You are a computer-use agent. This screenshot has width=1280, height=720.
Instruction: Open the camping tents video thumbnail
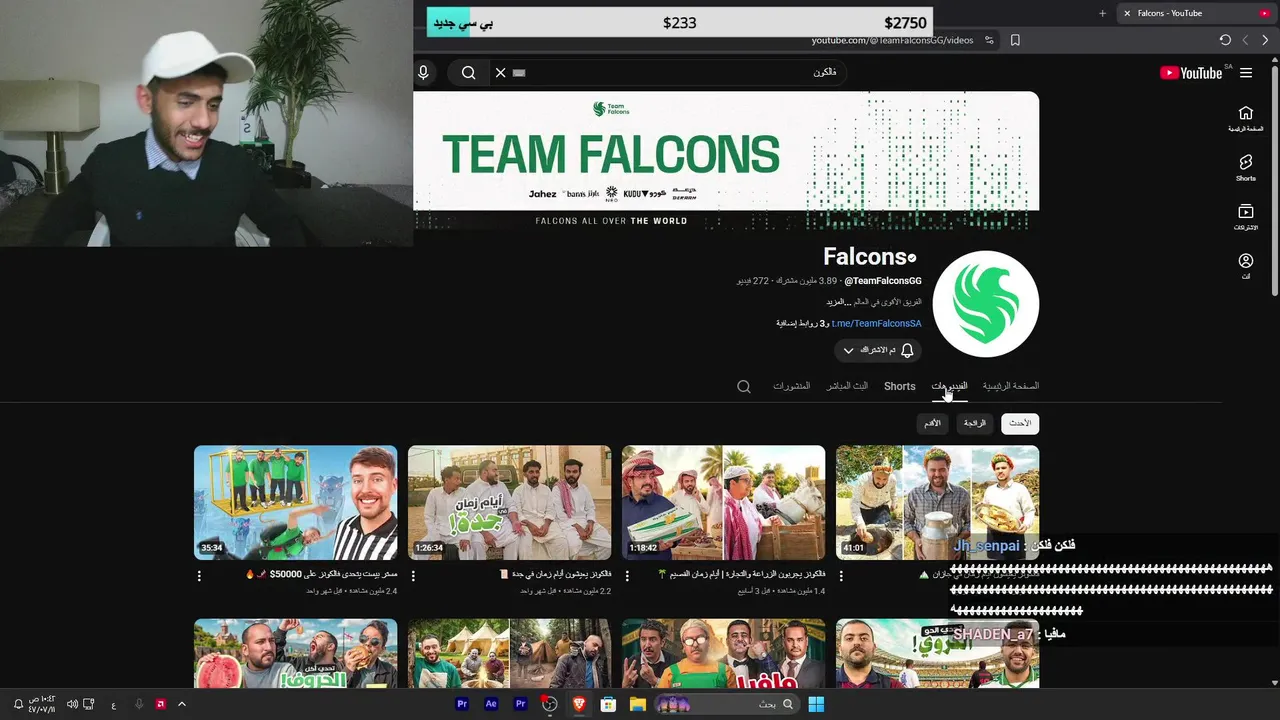[x=509, y=653]
